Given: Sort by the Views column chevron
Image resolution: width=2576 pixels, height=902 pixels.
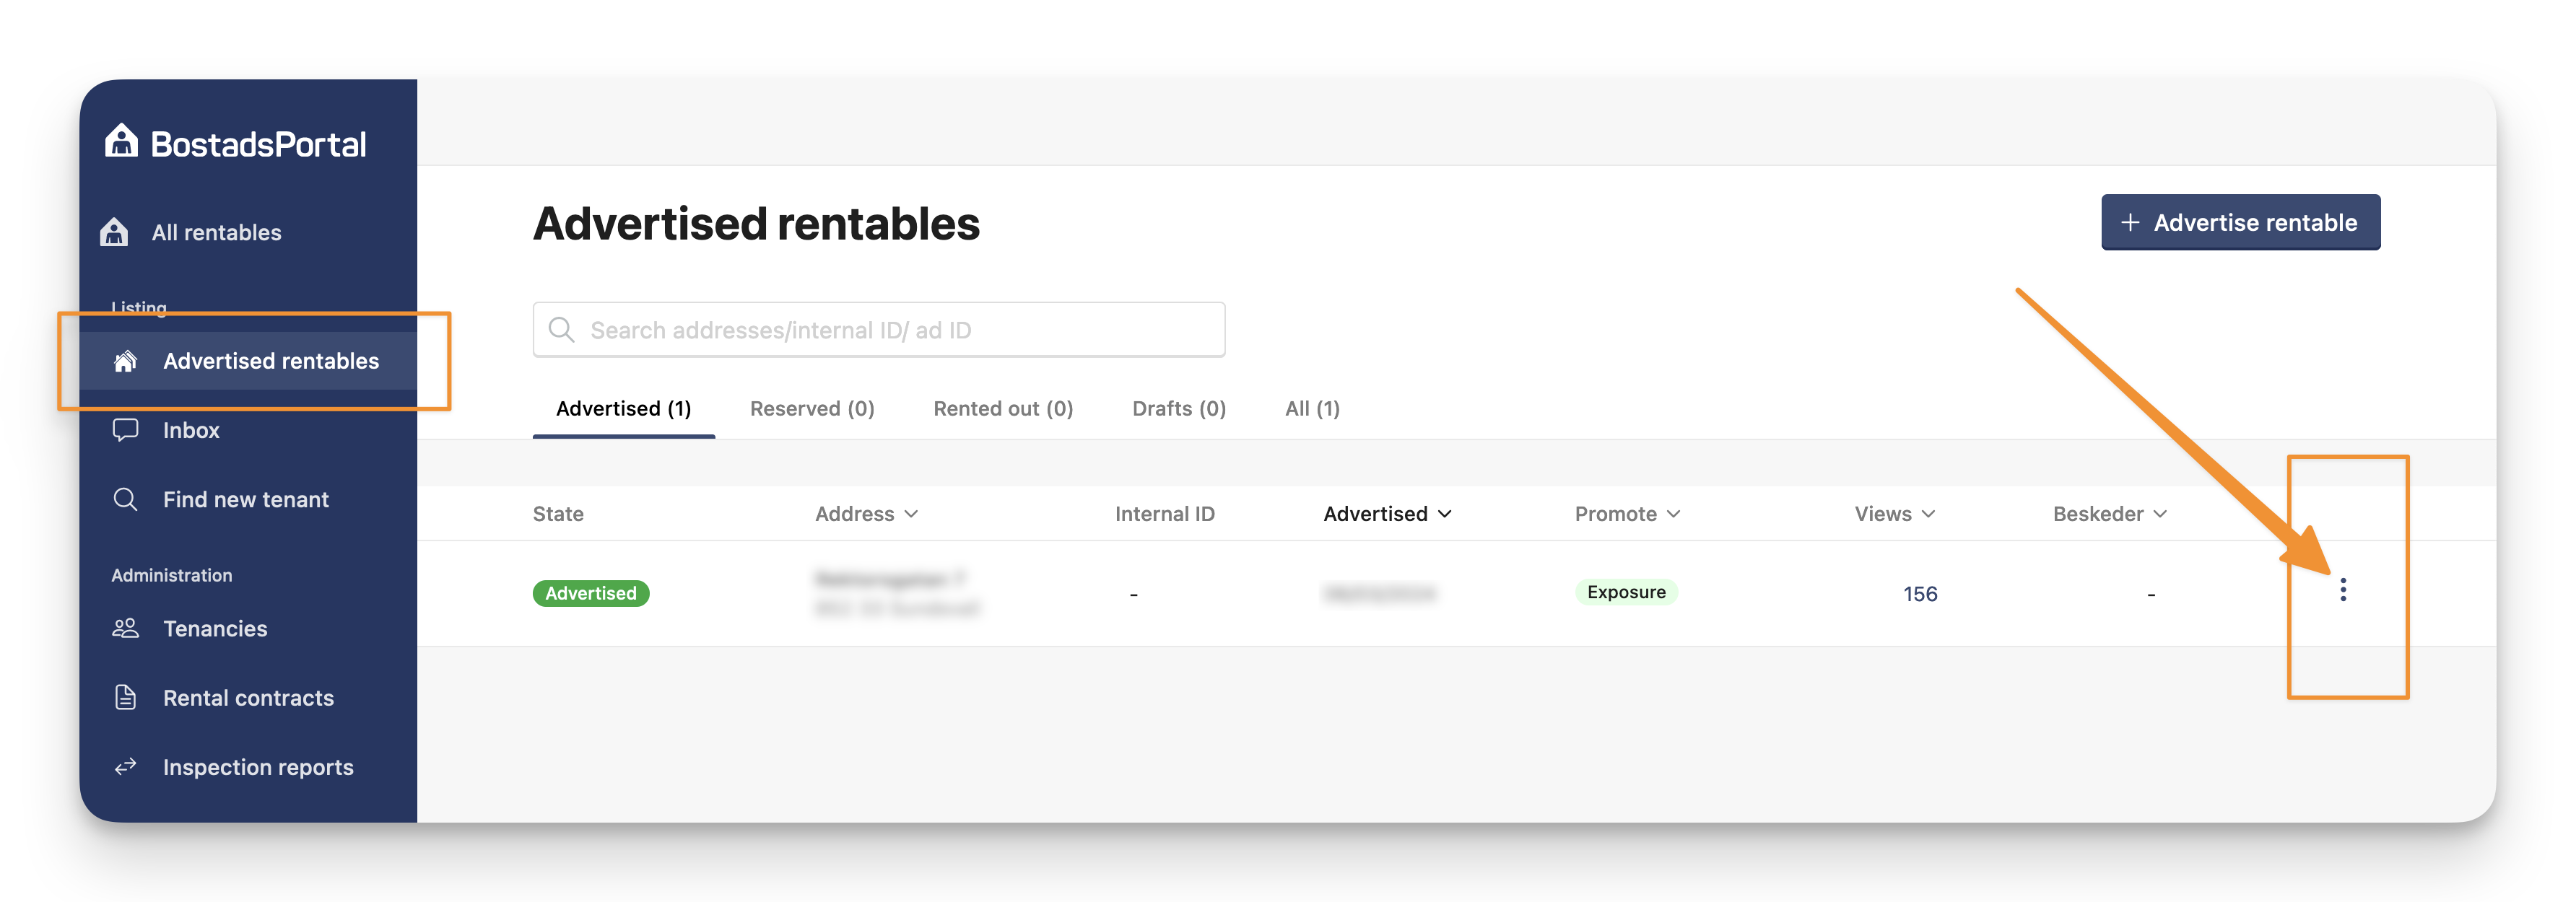Looking at the screenshot, I should tap(1928, 514).
